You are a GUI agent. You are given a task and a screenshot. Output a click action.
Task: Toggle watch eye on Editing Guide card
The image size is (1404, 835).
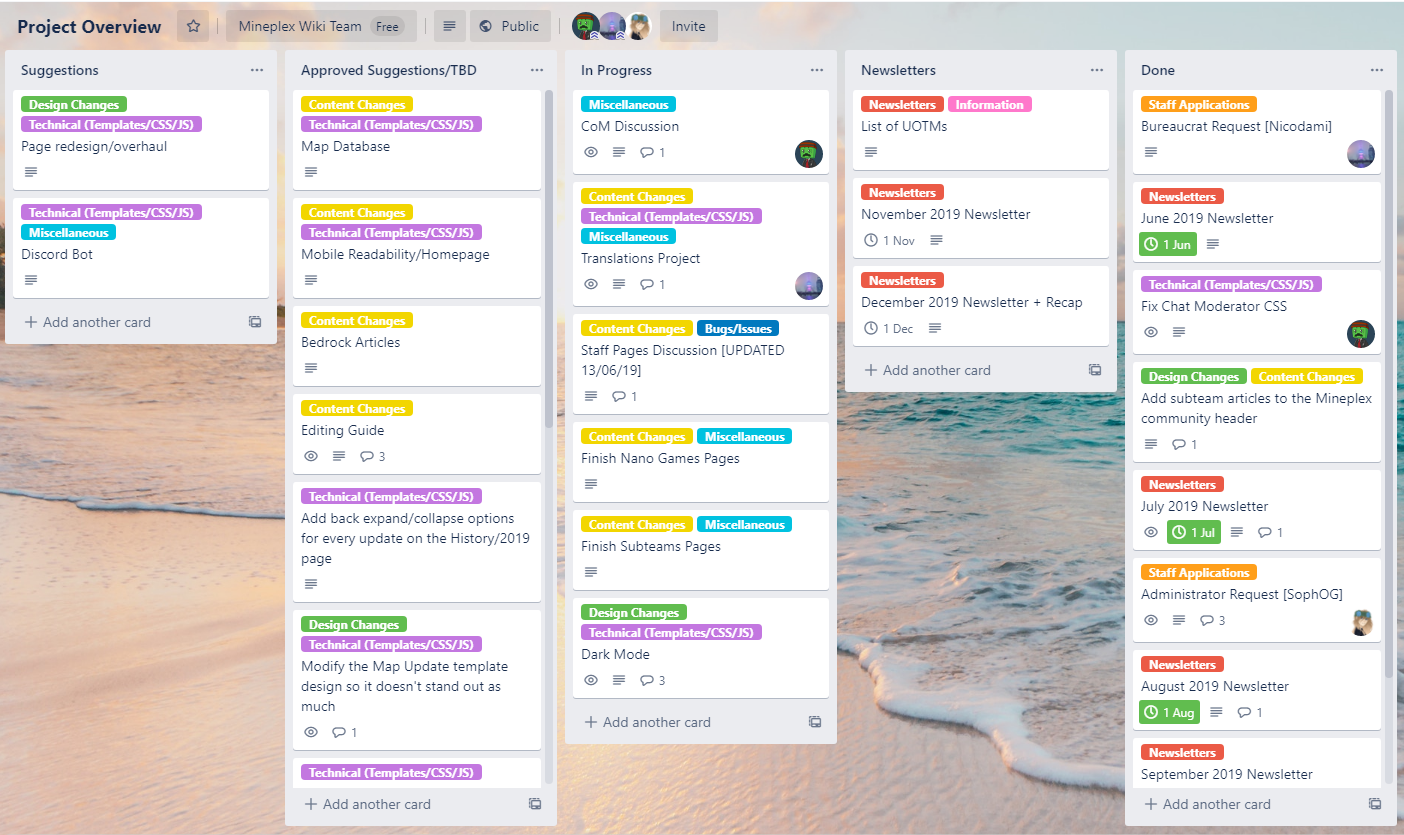coord(311,456)
